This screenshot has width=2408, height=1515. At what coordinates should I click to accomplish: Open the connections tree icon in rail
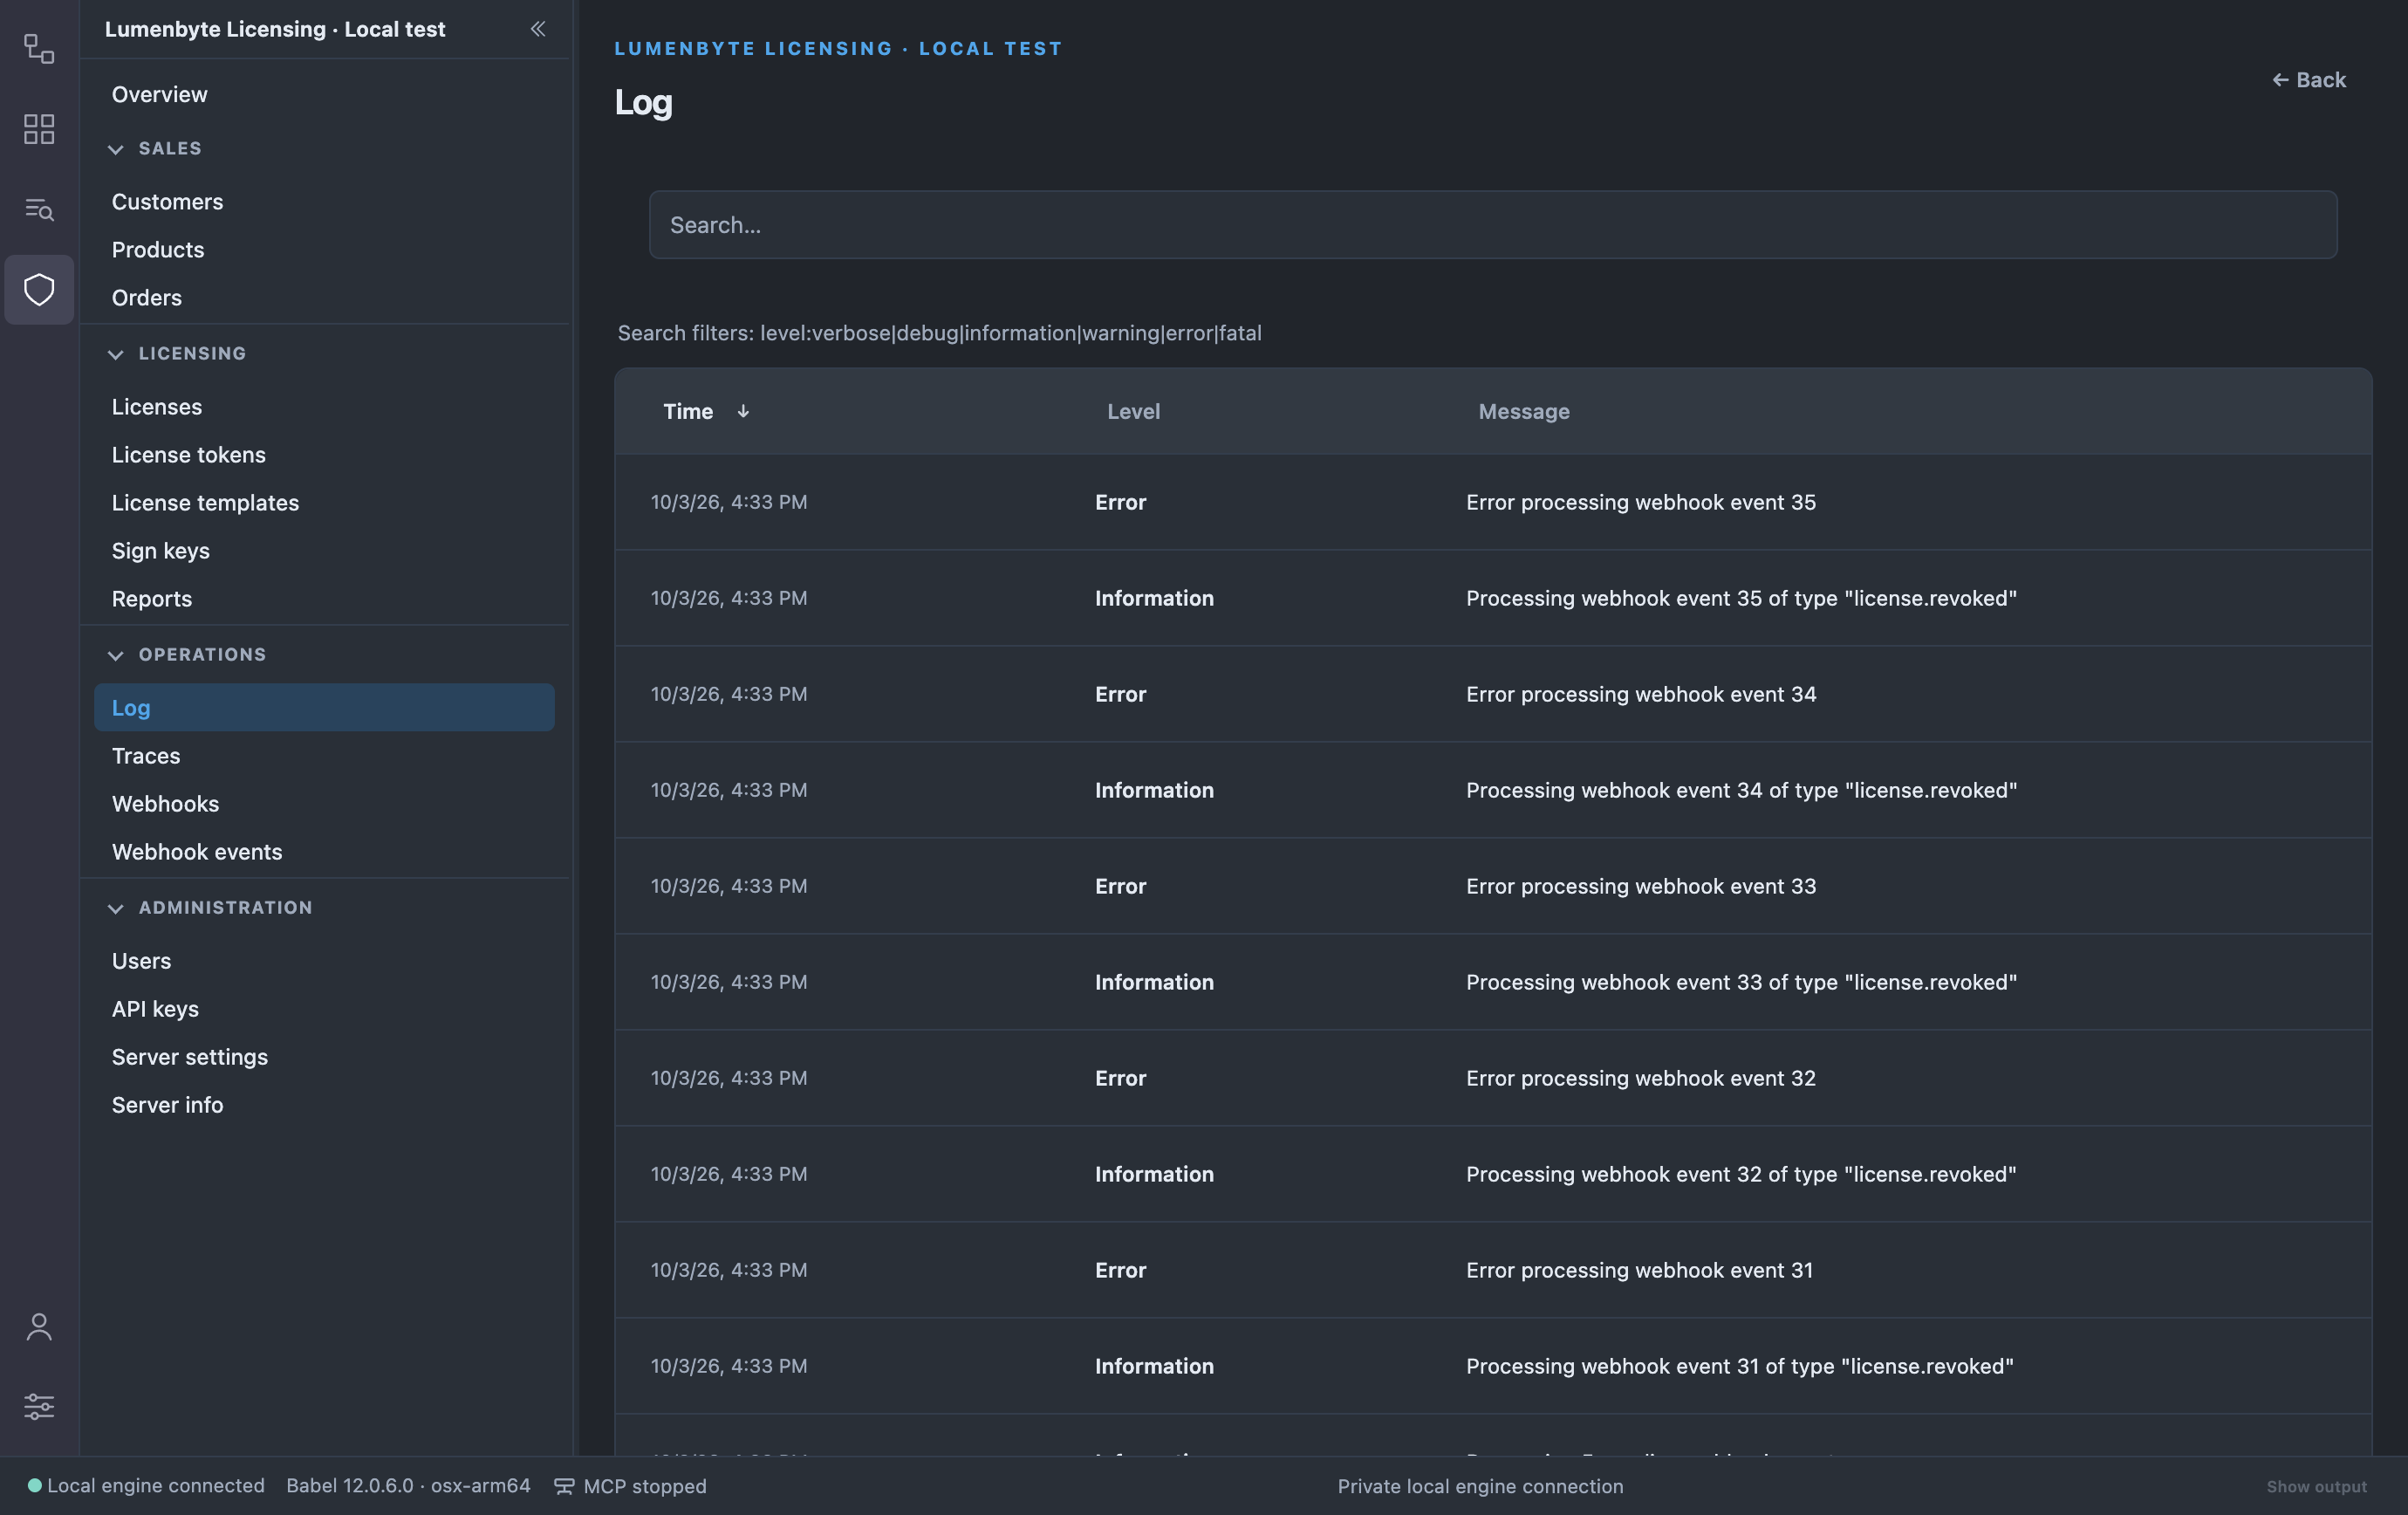click(x=39, y=48)
